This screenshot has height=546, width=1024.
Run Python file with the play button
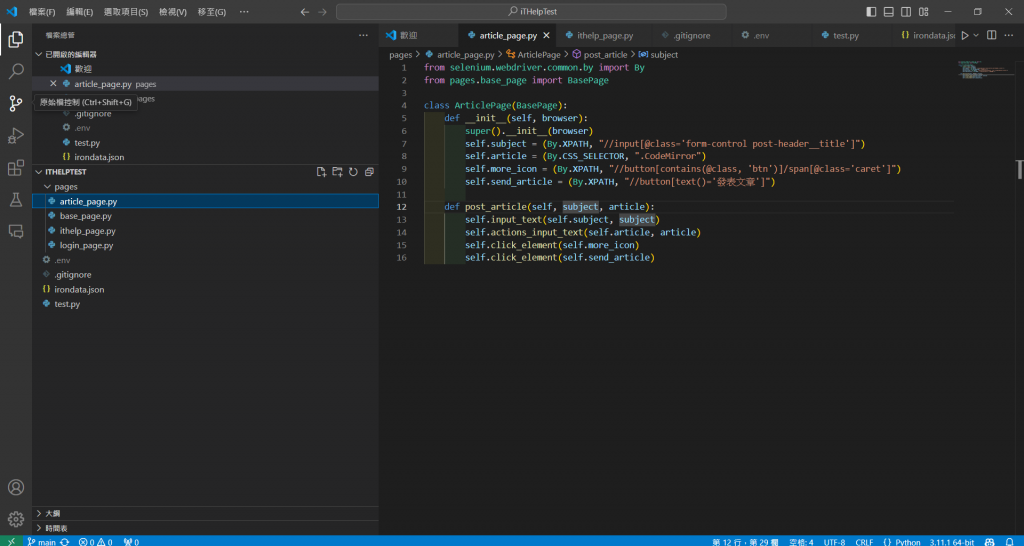click(x=965, y=35)
